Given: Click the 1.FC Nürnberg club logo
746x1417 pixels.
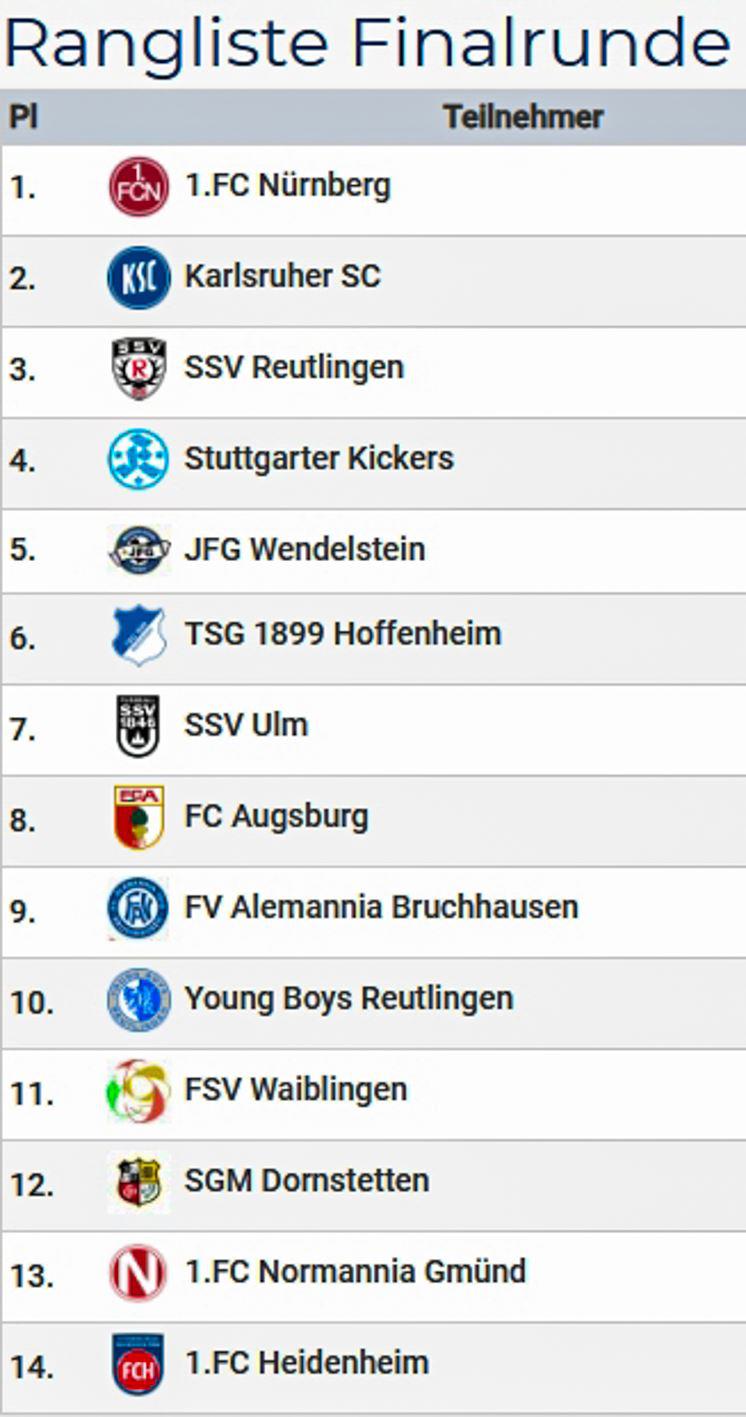Looking at the screenshot, I should [138, 187].
